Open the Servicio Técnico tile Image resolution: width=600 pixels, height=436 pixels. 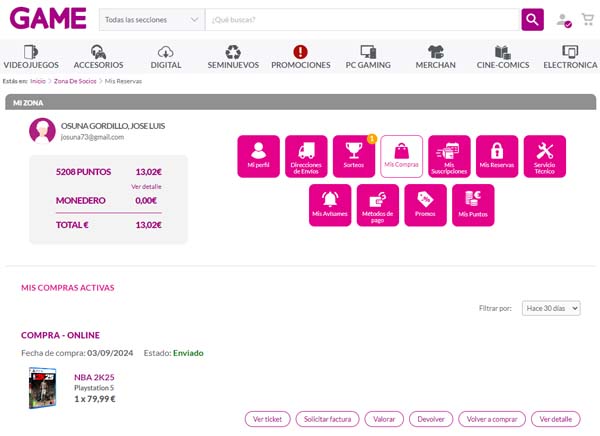coord(545,156)
